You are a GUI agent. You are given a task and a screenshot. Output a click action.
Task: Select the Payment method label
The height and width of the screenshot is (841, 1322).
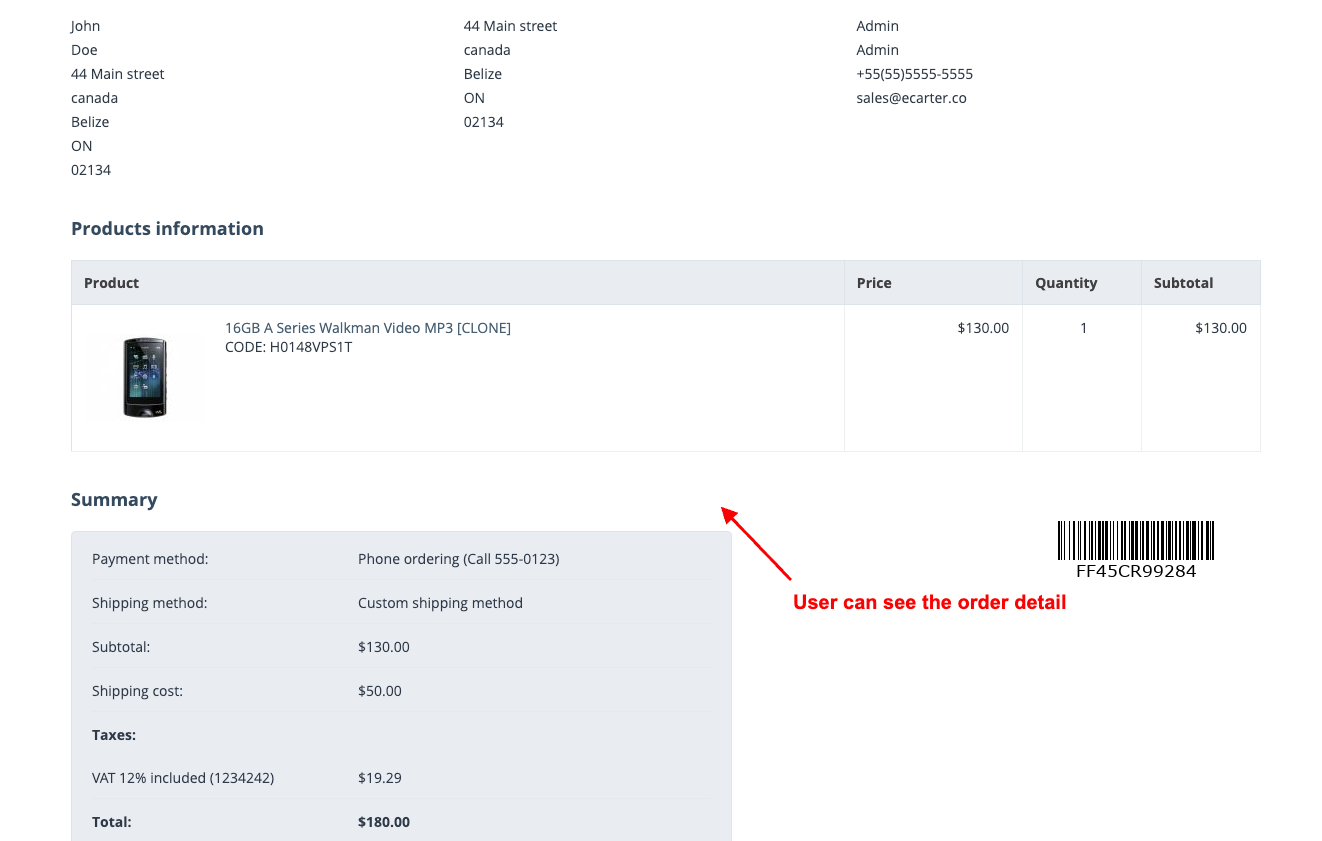pos(150,559)
